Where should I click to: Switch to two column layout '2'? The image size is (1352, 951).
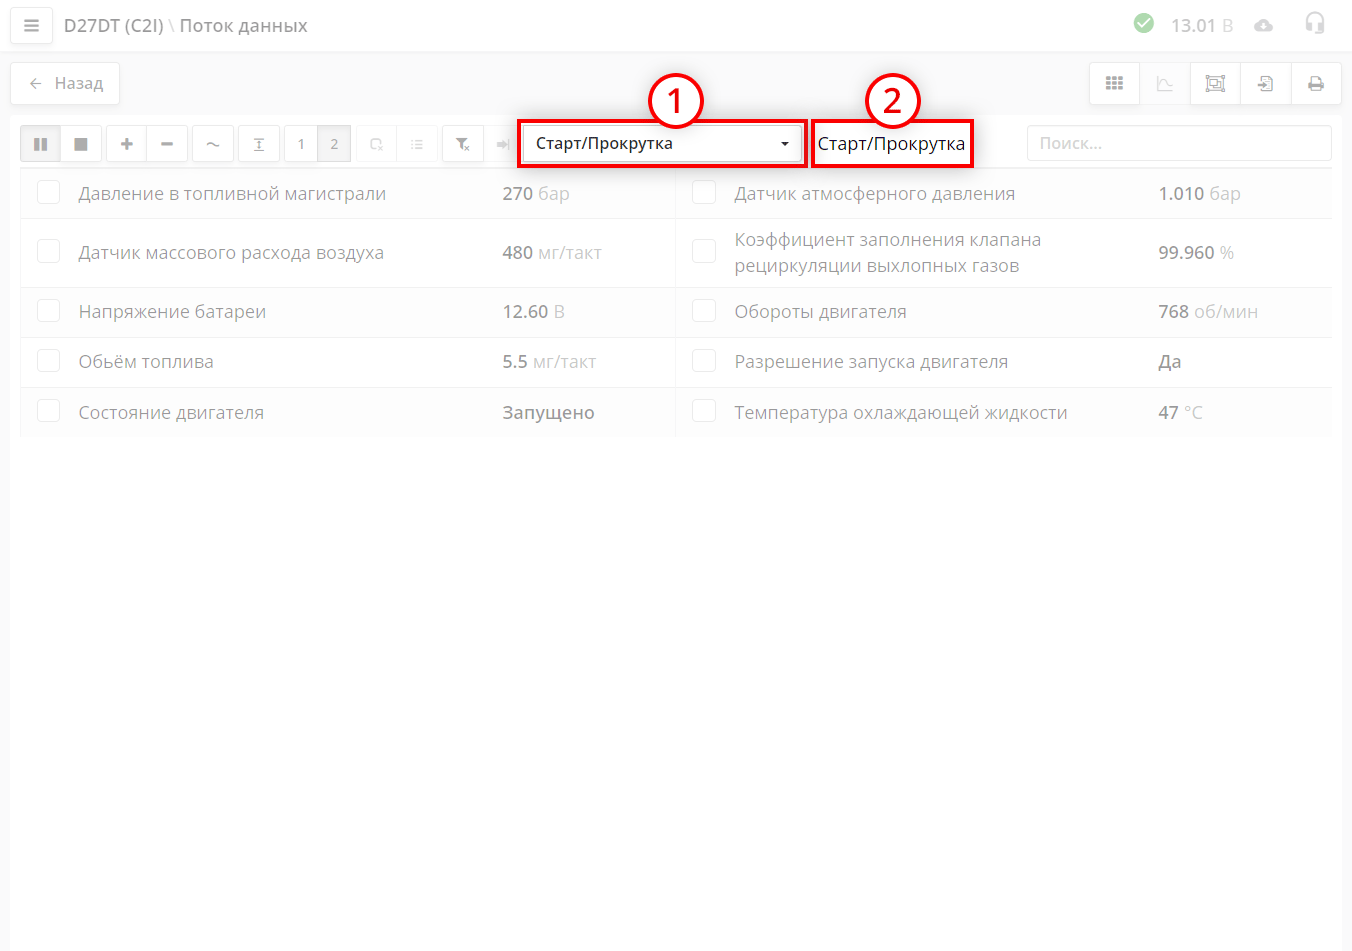coord(334,144)
